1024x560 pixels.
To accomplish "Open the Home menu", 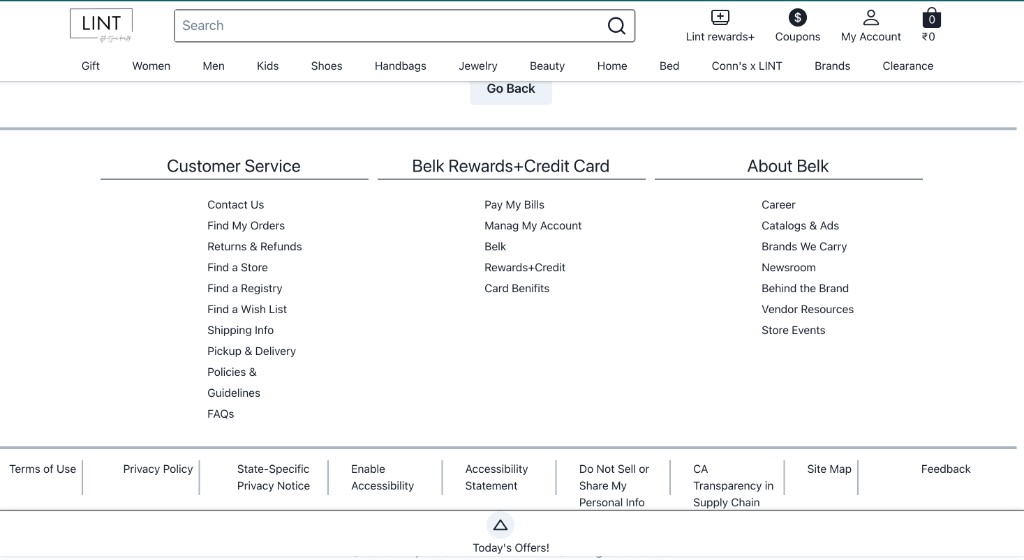I will click(612, 66).
